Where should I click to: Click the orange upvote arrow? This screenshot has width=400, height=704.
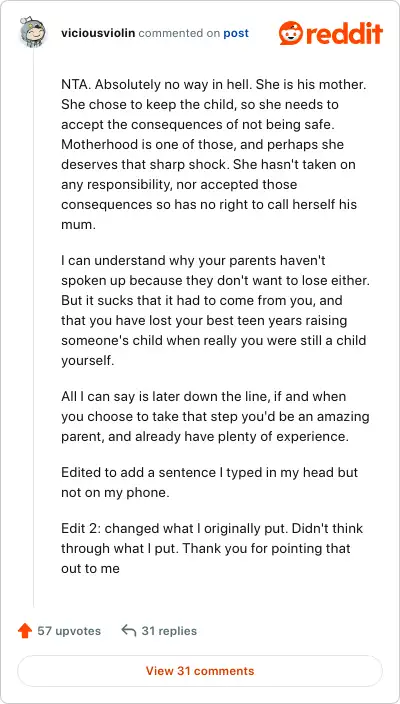pyautogui.click(x=25, y=631)
